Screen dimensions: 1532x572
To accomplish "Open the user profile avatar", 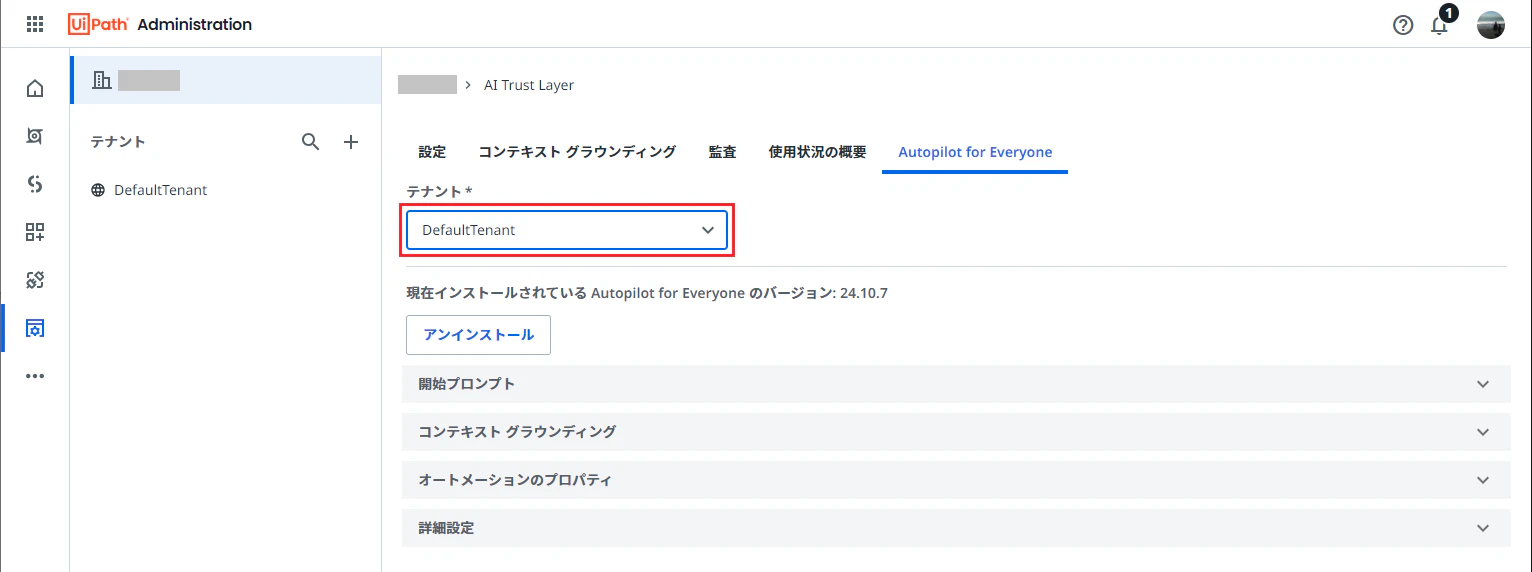I will tap(1491, 25).
